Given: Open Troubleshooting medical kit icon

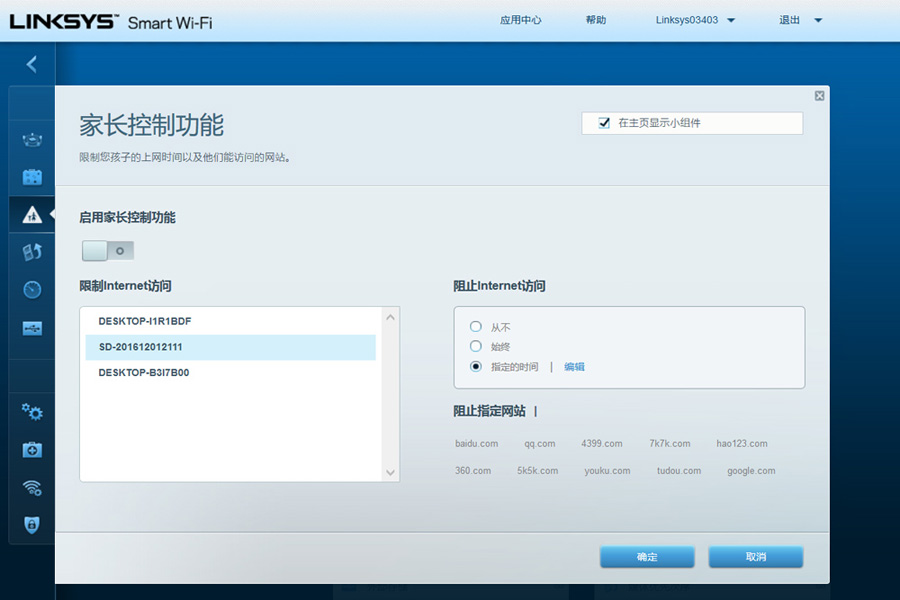Looking at the screenshot, I should click(32, 449).
